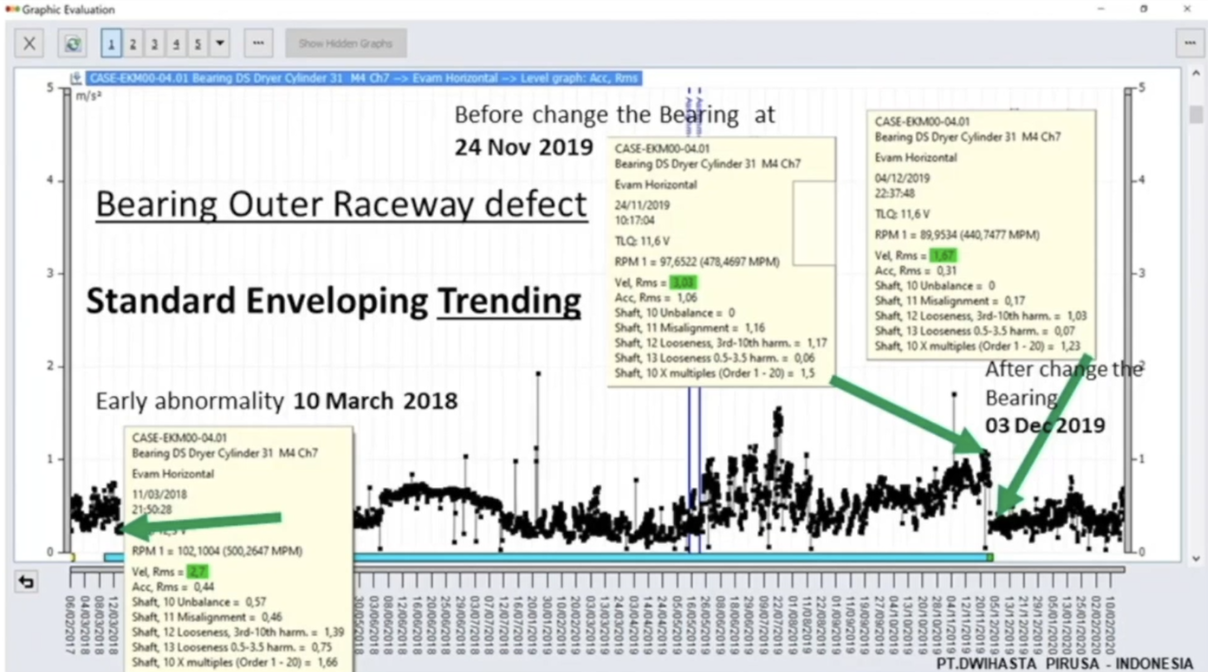Click the Show Hidden Graphs button

pyautogui.click(x=345, y=44)
